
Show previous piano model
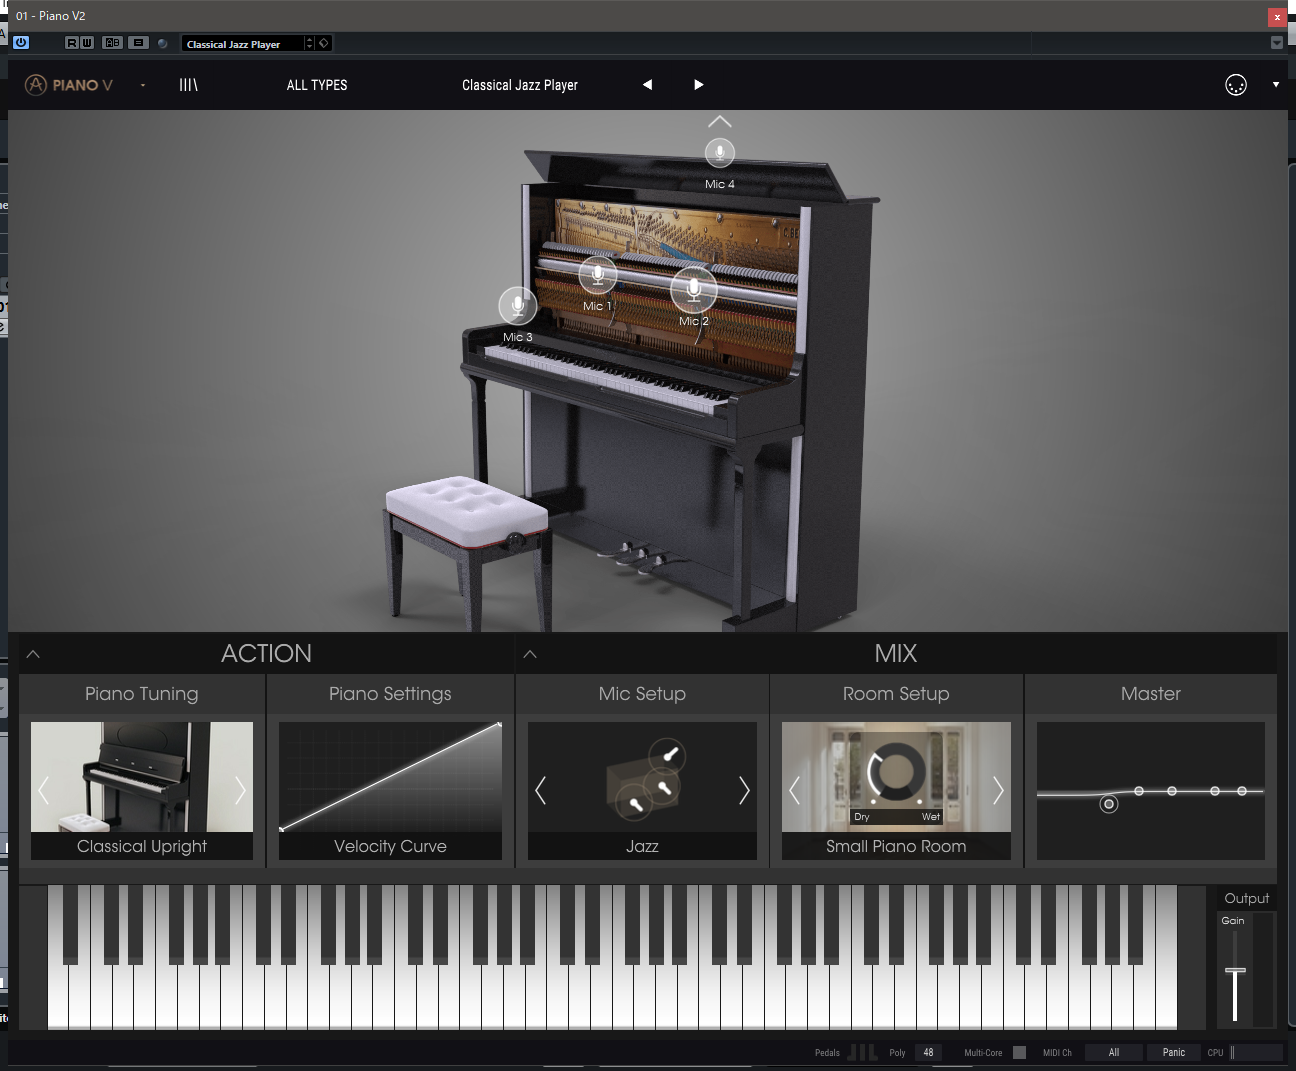(43, 791)
